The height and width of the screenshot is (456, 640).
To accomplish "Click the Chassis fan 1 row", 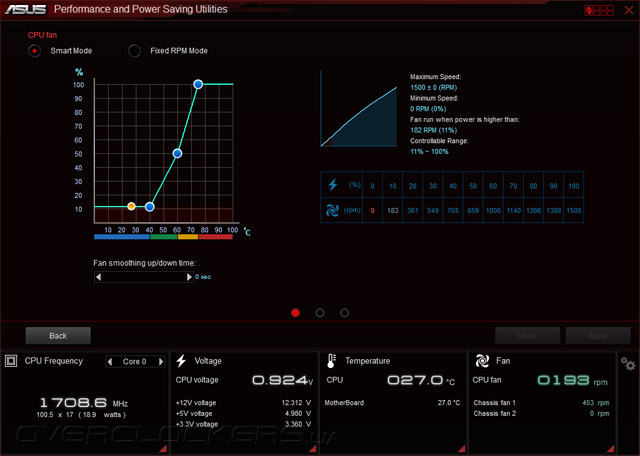I will point(541,403).
